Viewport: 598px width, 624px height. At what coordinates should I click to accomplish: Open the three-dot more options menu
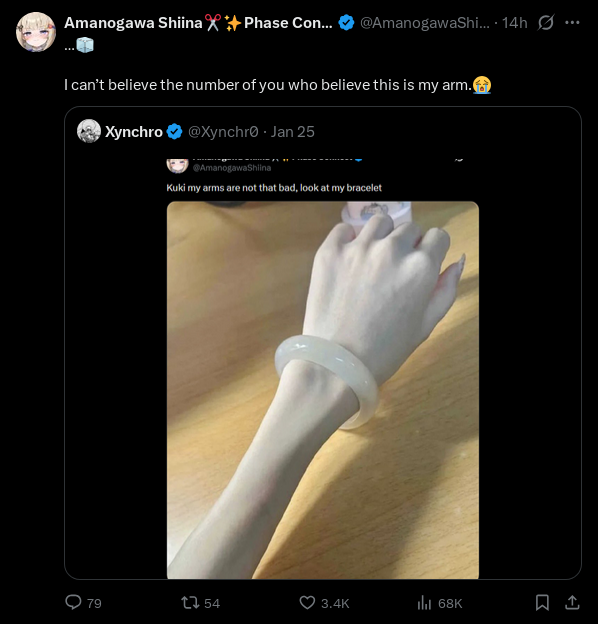(x=572, y=23)
